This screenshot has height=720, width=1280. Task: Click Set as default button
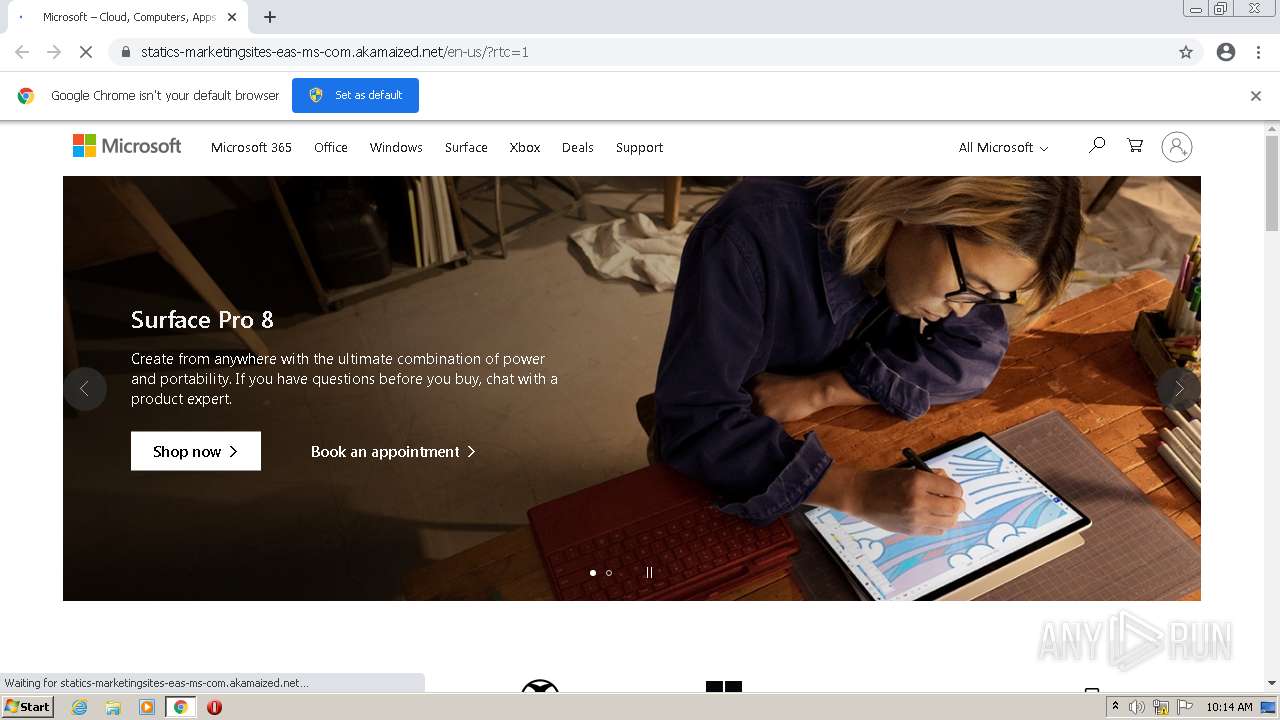(355, 95)
